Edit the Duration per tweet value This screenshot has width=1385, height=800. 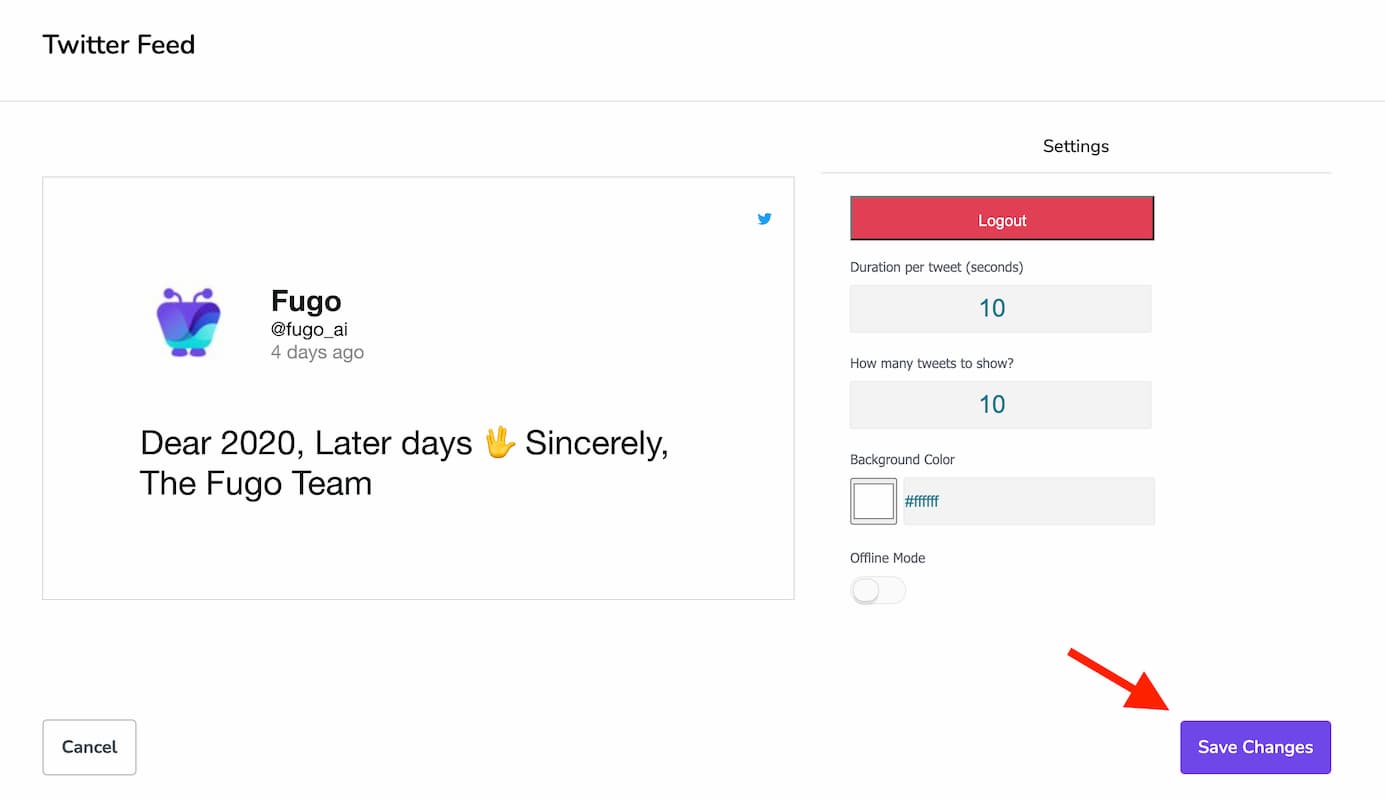click(1001, 308)
